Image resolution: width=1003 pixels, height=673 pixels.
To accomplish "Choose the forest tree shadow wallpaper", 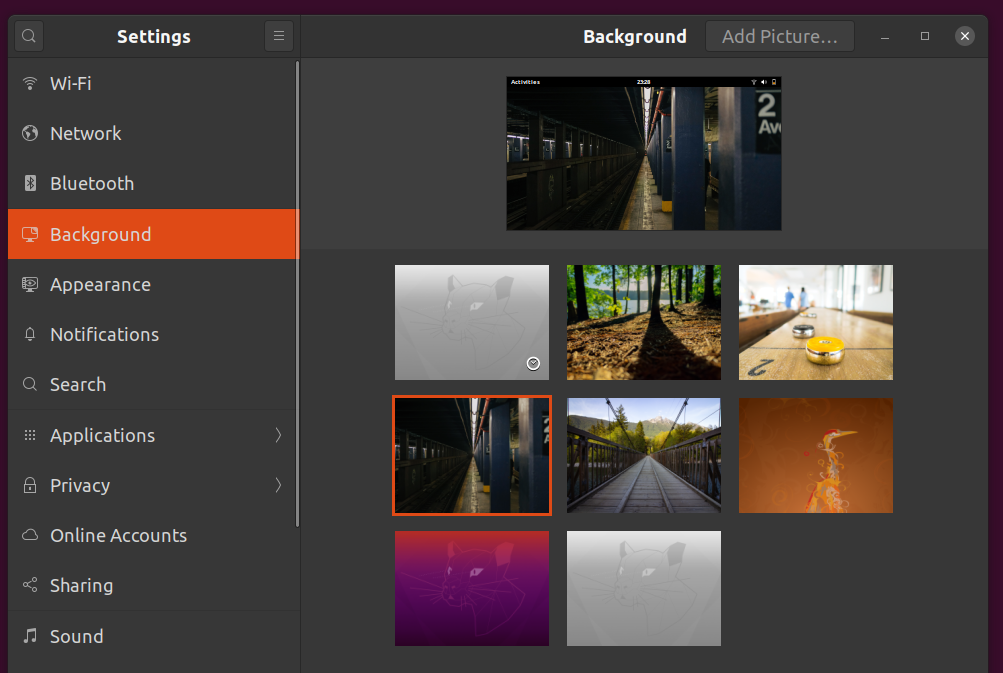I will (643, 322).
